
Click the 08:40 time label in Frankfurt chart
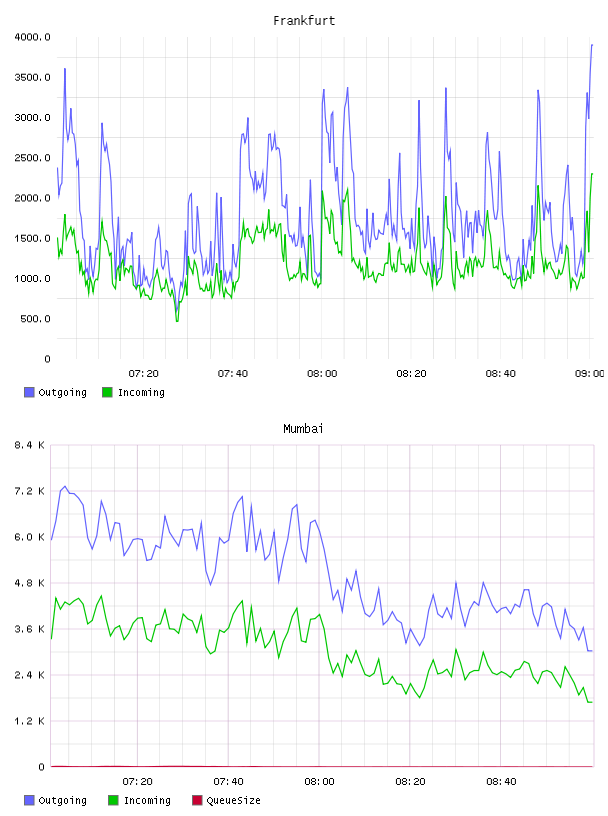coord(501,374)
